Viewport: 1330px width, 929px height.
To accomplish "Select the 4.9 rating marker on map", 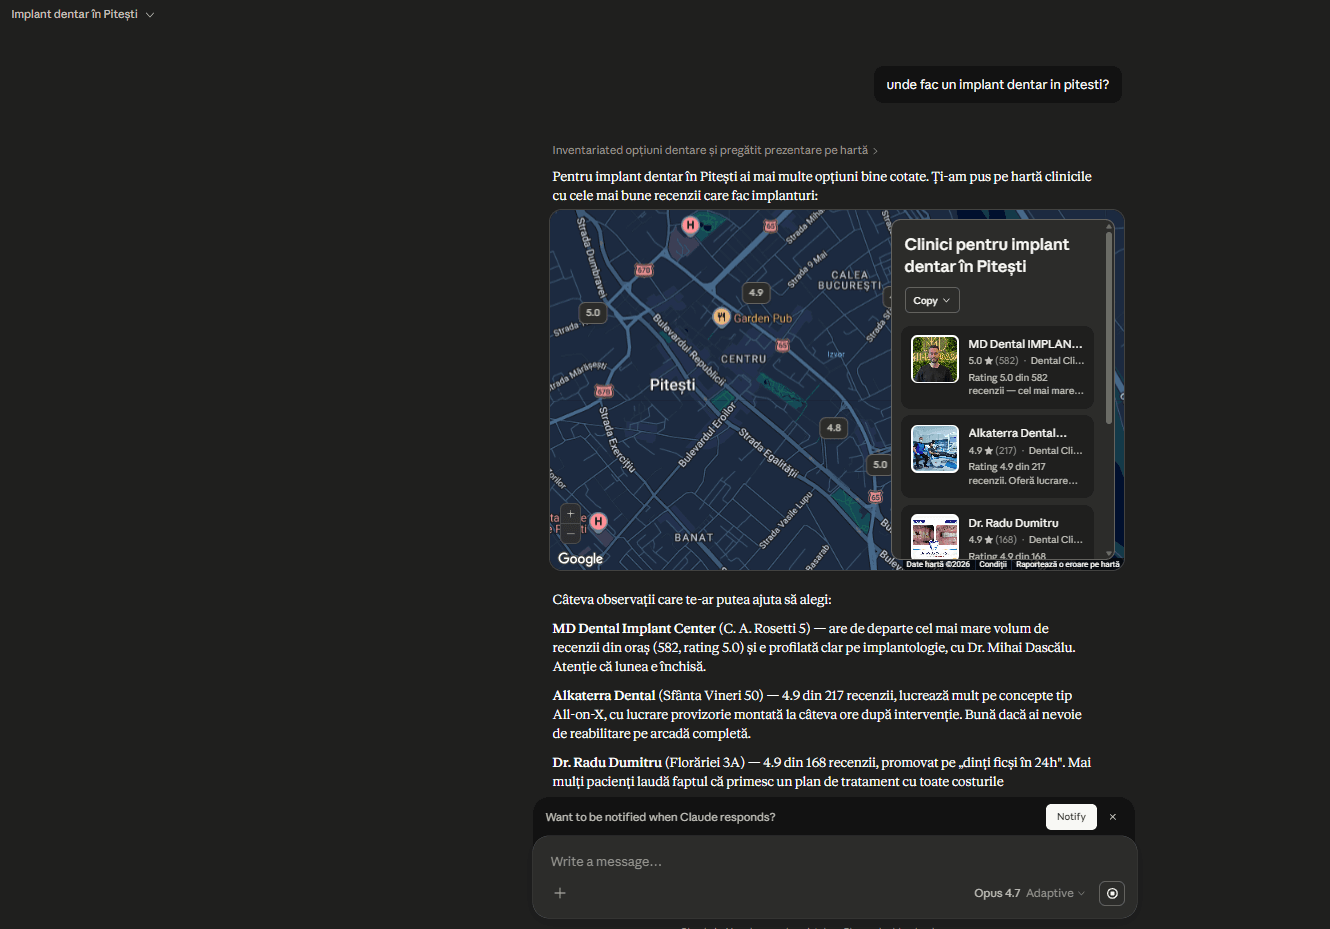I will [756, 293].
